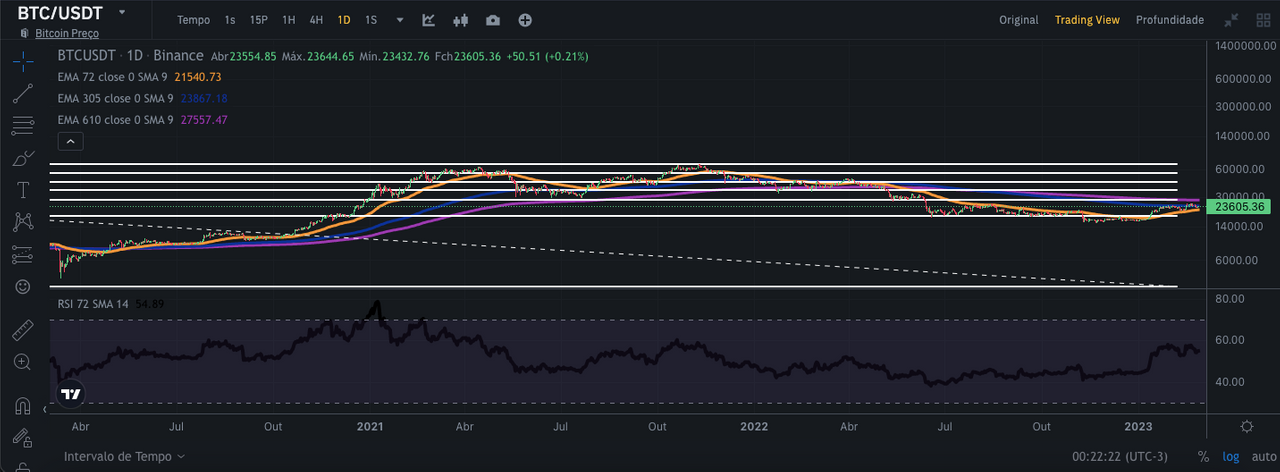The width and height of the screenshot is (1280, 472).
Task: Select the 15P interval
Action: click(x=258, y=20)
